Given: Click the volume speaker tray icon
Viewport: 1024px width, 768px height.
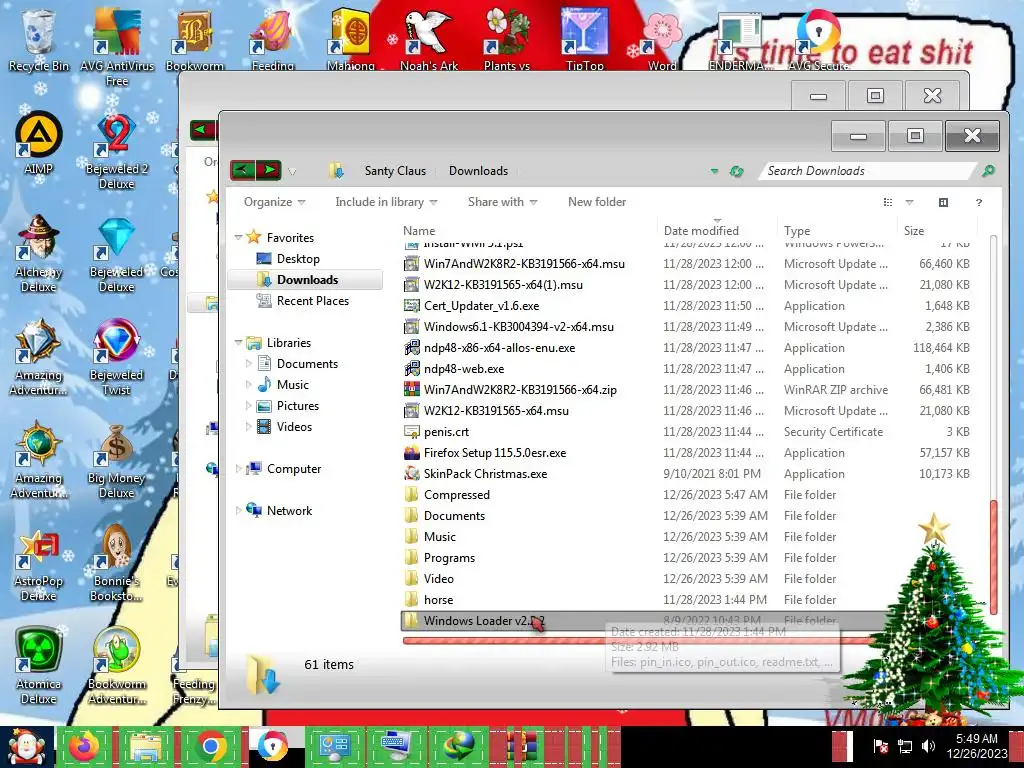Looking at the screenshot, I should [x=928, y=746].
